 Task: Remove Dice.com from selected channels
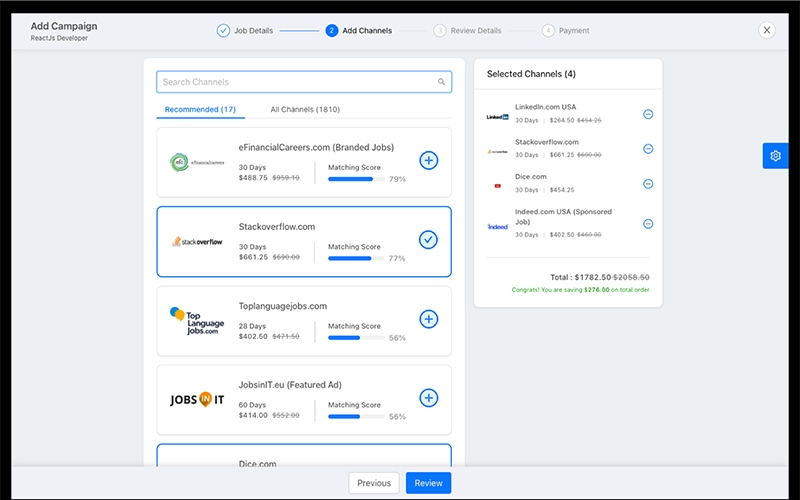point(648,184)
